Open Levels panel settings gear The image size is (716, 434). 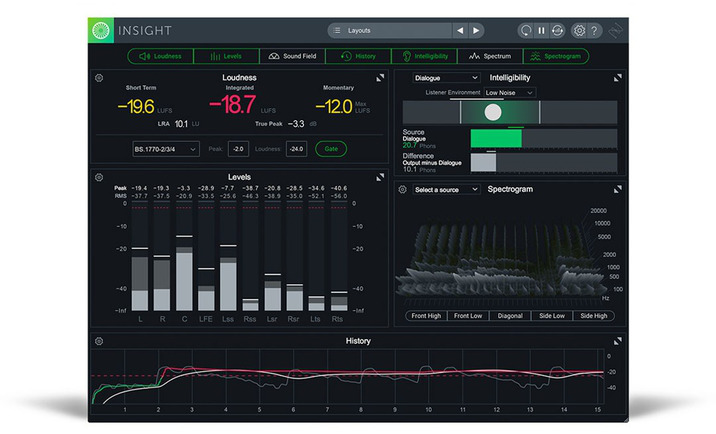coord(99,177)
